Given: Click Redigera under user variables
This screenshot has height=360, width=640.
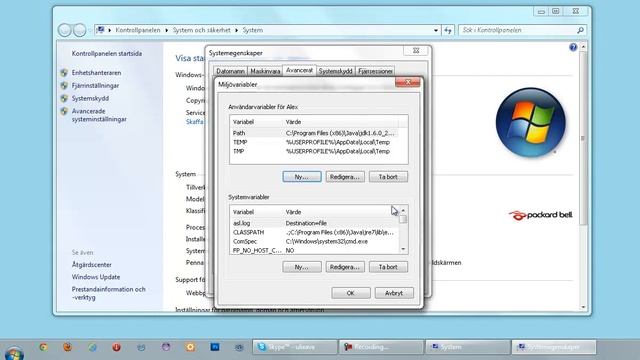Looking at the screenshot, I should tap(345, 177).
